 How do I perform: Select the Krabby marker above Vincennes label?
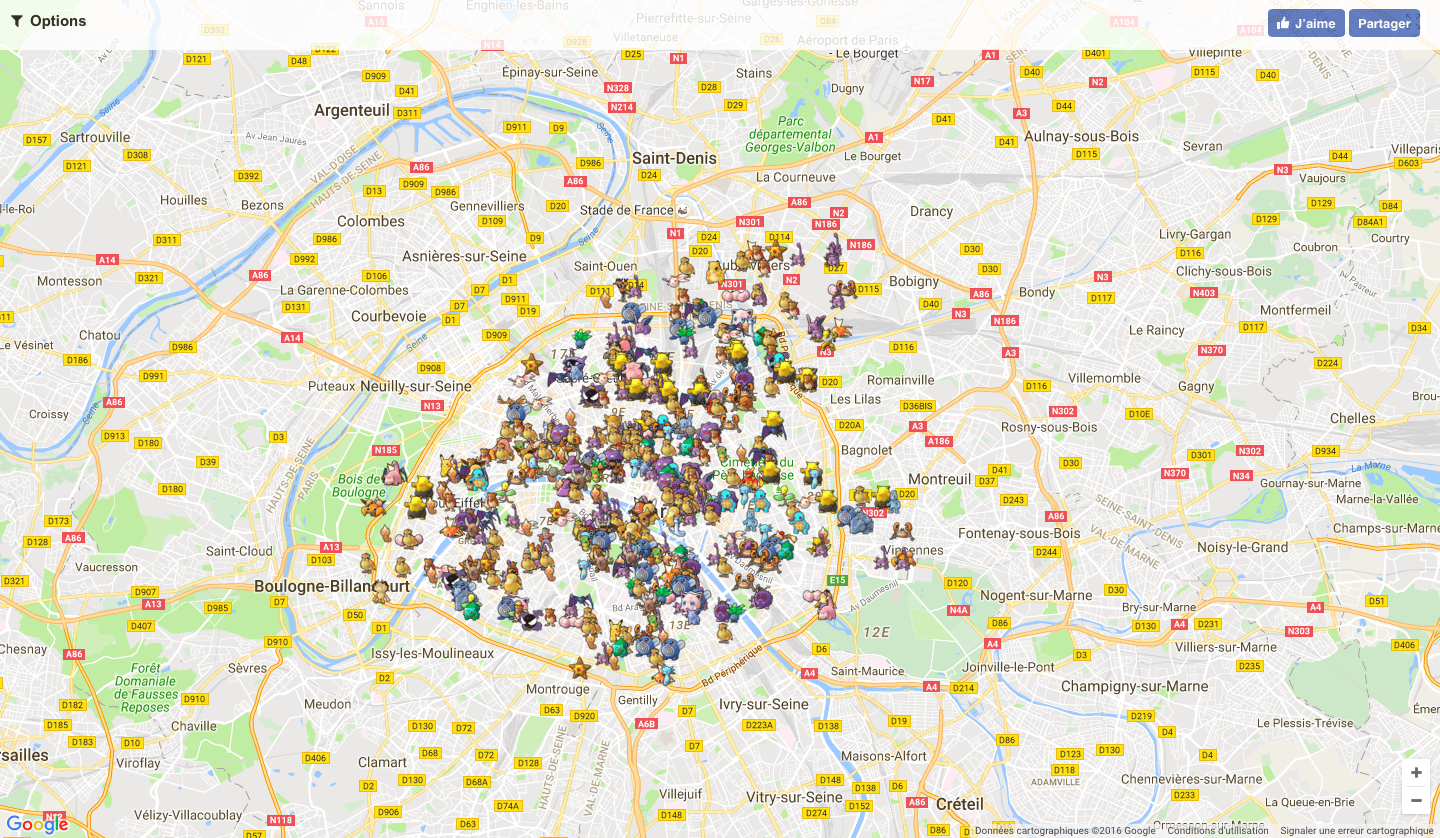coord(901,530)
